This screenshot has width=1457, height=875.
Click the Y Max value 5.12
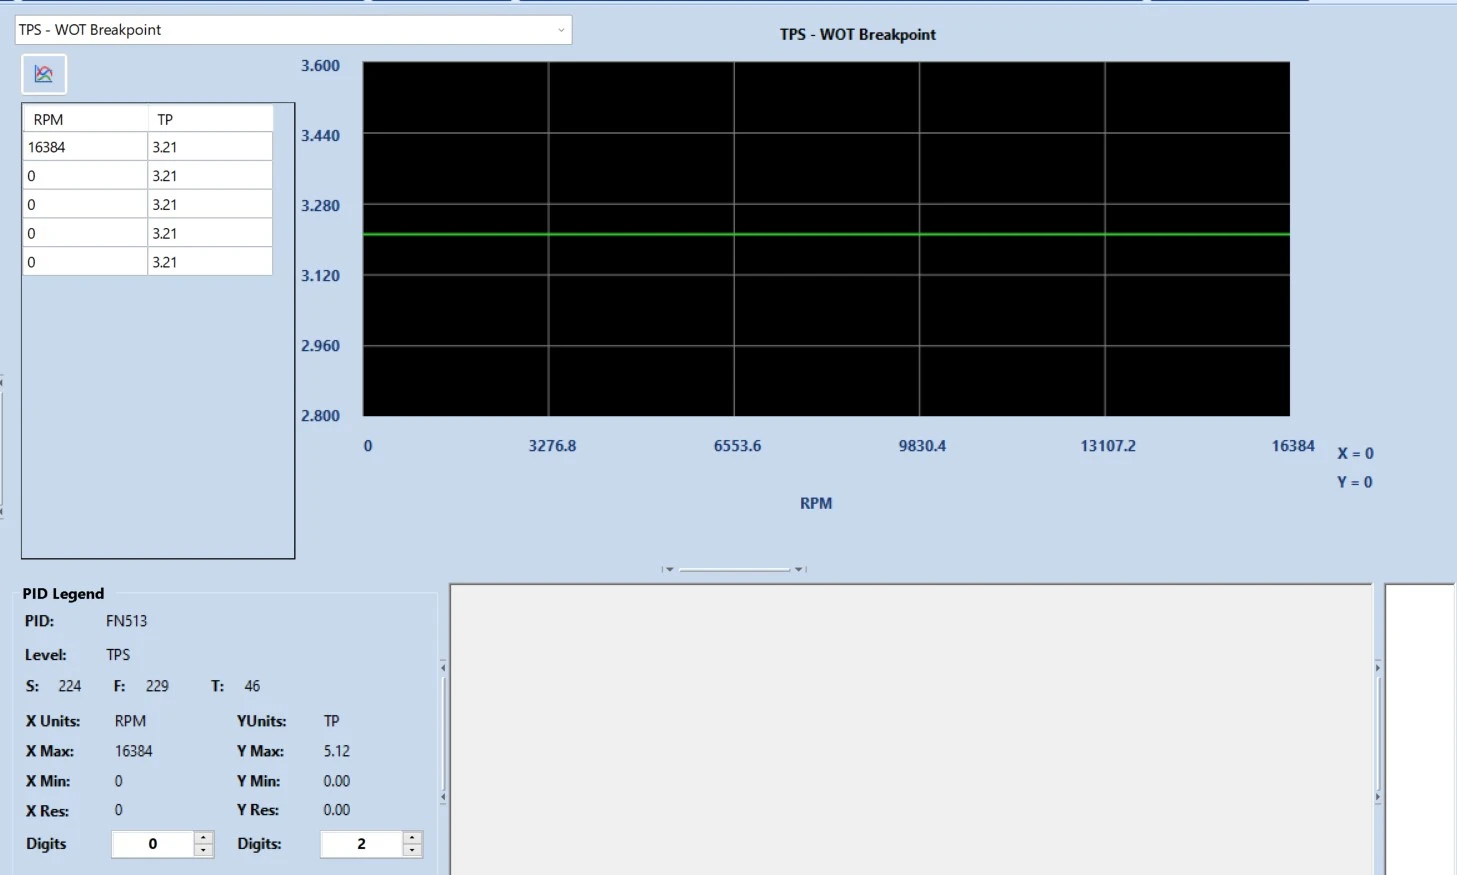pos(337,751)
